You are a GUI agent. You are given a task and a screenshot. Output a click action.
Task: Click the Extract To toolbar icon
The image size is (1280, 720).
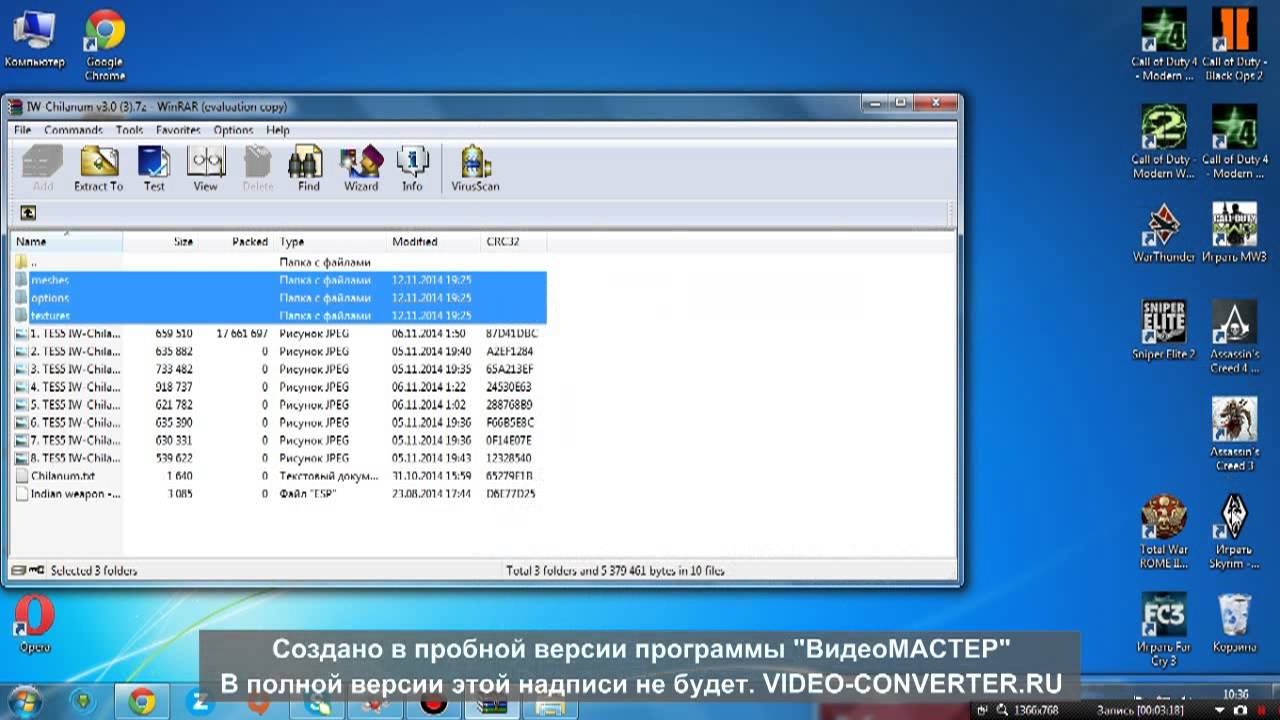[98, 168]
